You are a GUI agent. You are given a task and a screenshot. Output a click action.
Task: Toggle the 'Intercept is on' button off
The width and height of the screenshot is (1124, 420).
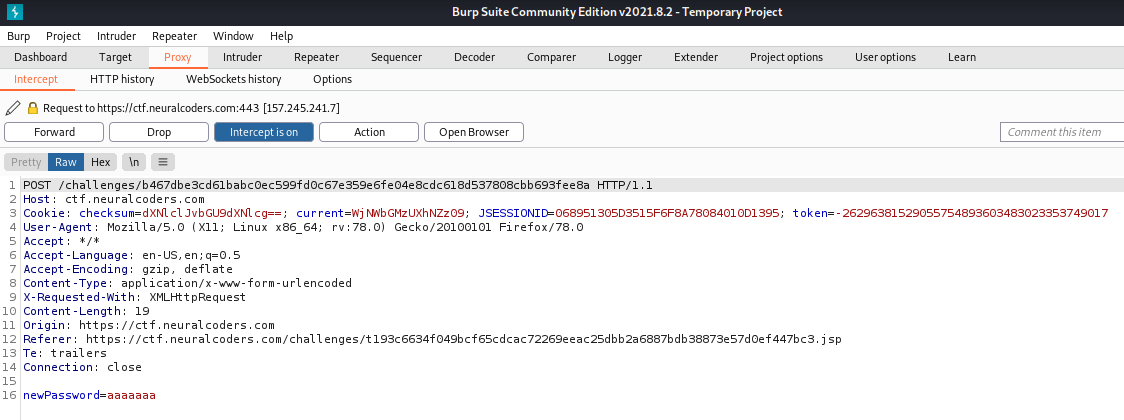(x=263, y=132)
